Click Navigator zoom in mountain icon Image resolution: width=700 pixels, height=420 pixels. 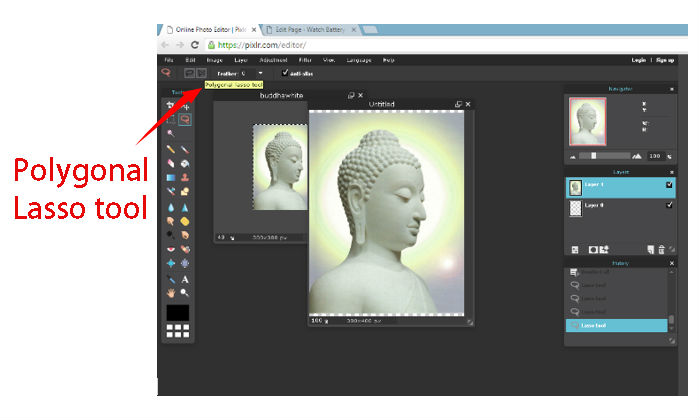coord(637,156)
